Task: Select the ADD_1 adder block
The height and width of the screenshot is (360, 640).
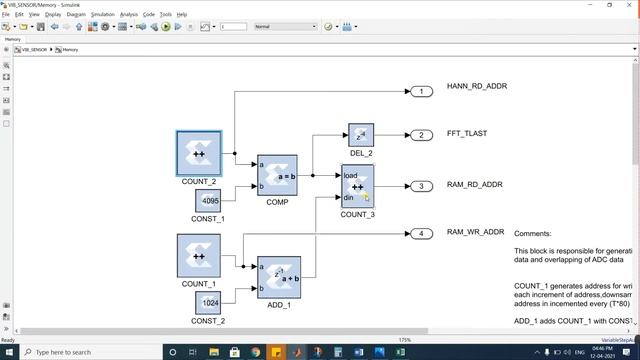Action: (279, 278)
